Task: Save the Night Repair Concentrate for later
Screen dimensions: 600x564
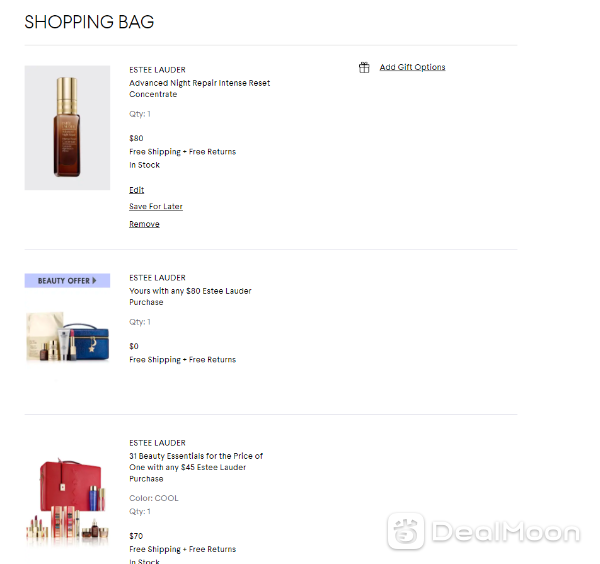Action: (x=156, y=206)
